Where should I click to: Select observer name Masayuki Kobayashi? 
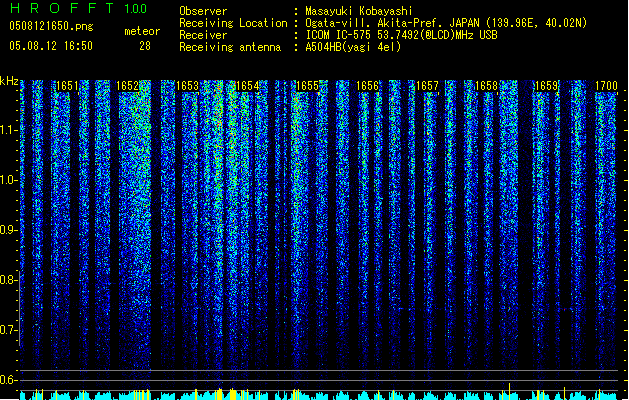click(x=359, y=11)
